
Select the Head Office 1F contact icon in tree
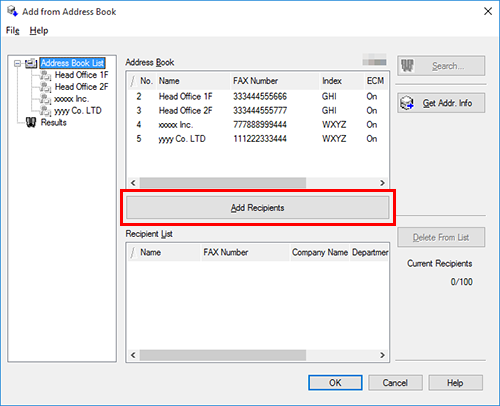45,75
